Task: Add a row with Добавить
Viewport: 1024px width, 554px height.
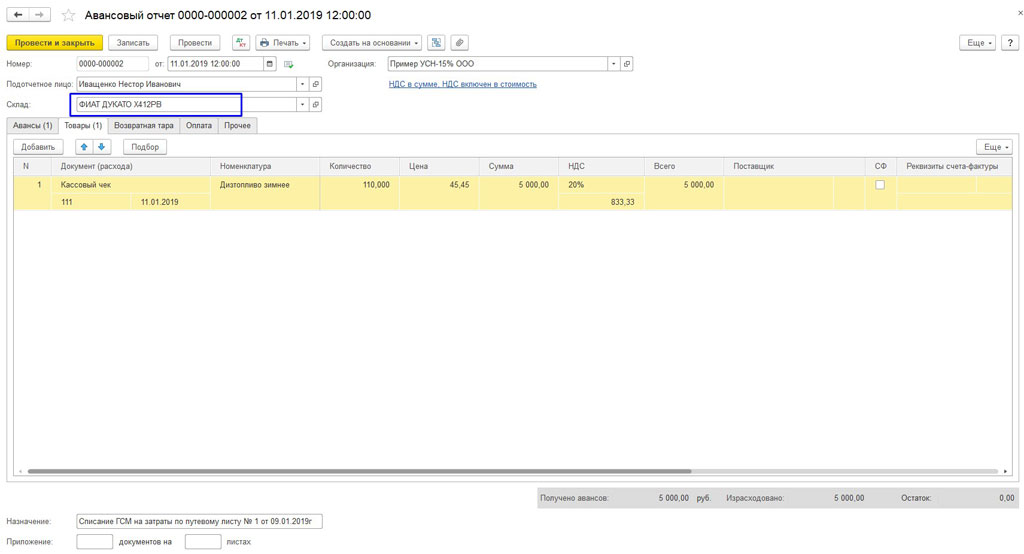Action: [38, 147]
